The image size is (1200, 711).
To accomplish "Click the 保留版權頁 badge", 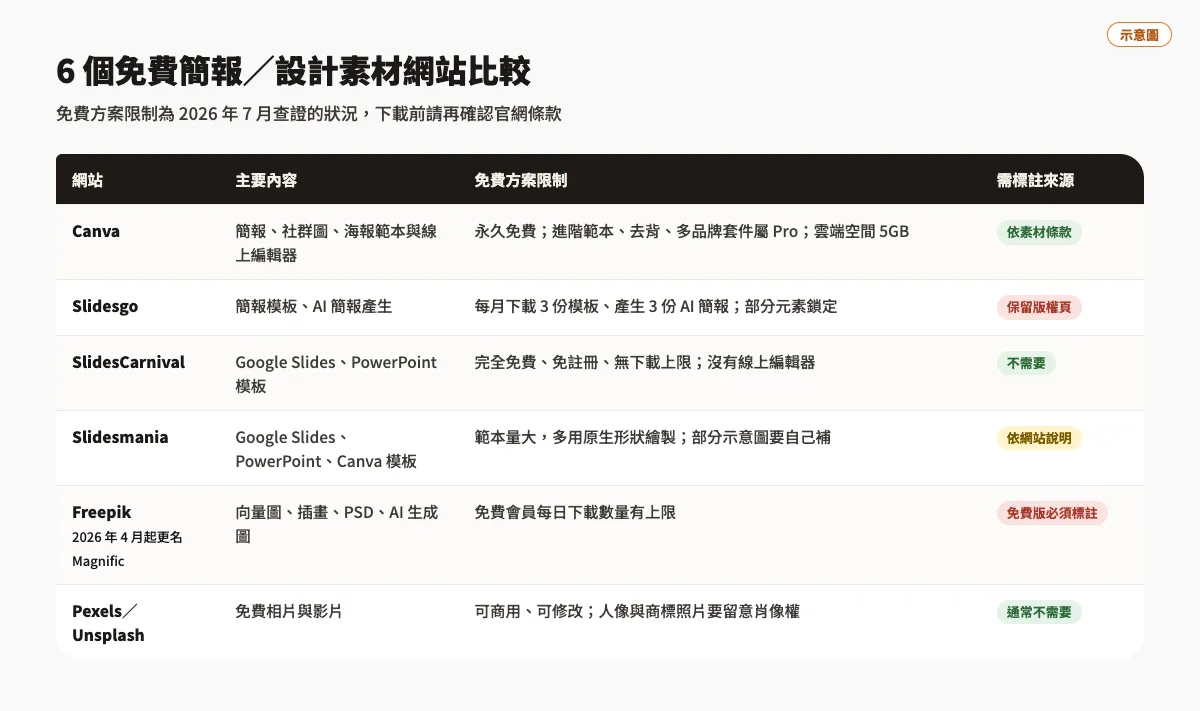I will coord(1039,307).
